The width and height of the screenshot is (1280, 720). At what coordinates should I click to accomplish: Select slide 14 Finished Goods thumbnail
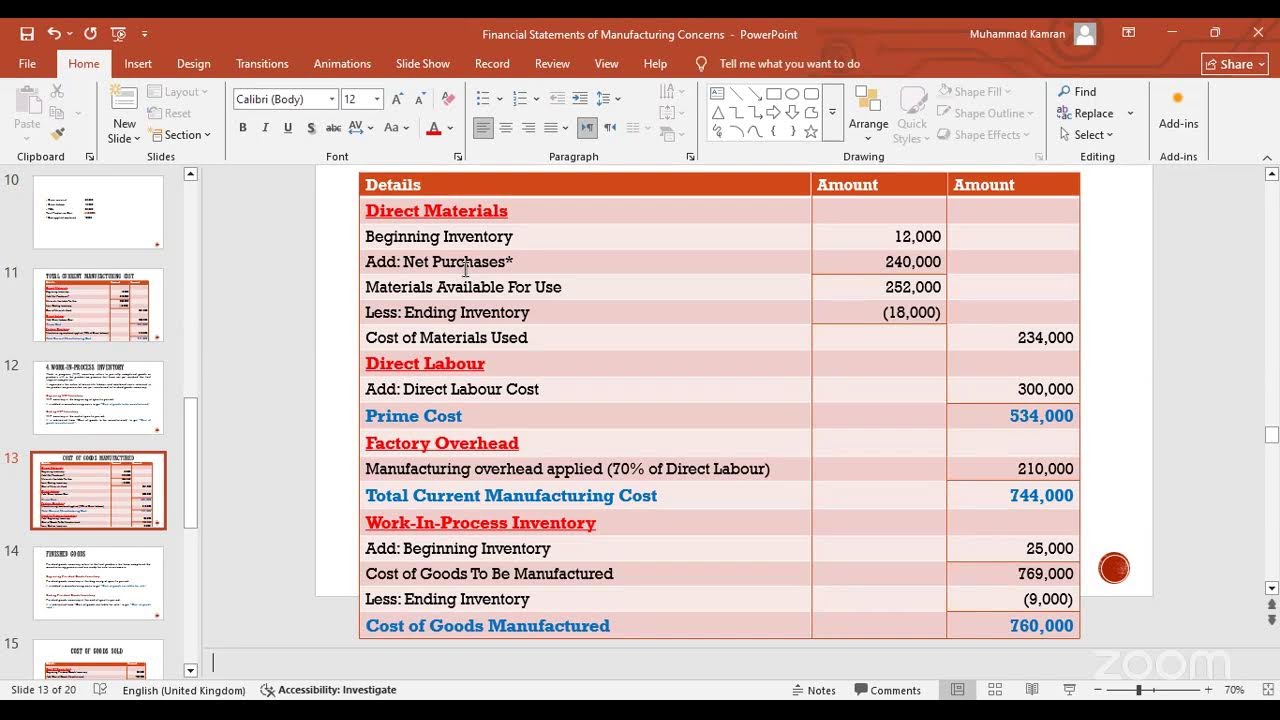click(98, 583)
